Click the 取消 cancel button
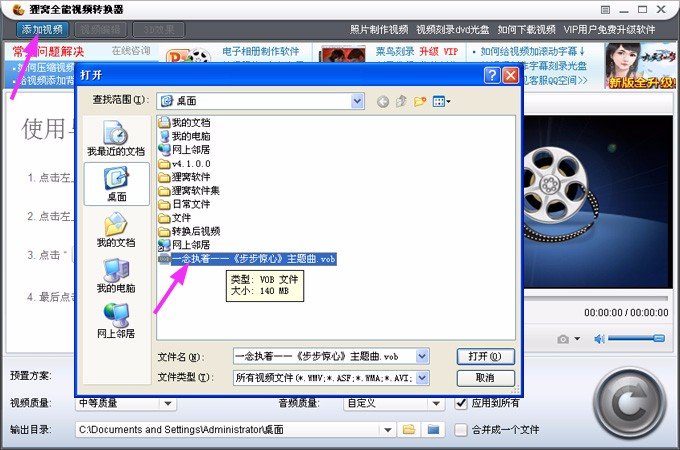Viewport: 680px width, 450px height. (x=486, y=378)
